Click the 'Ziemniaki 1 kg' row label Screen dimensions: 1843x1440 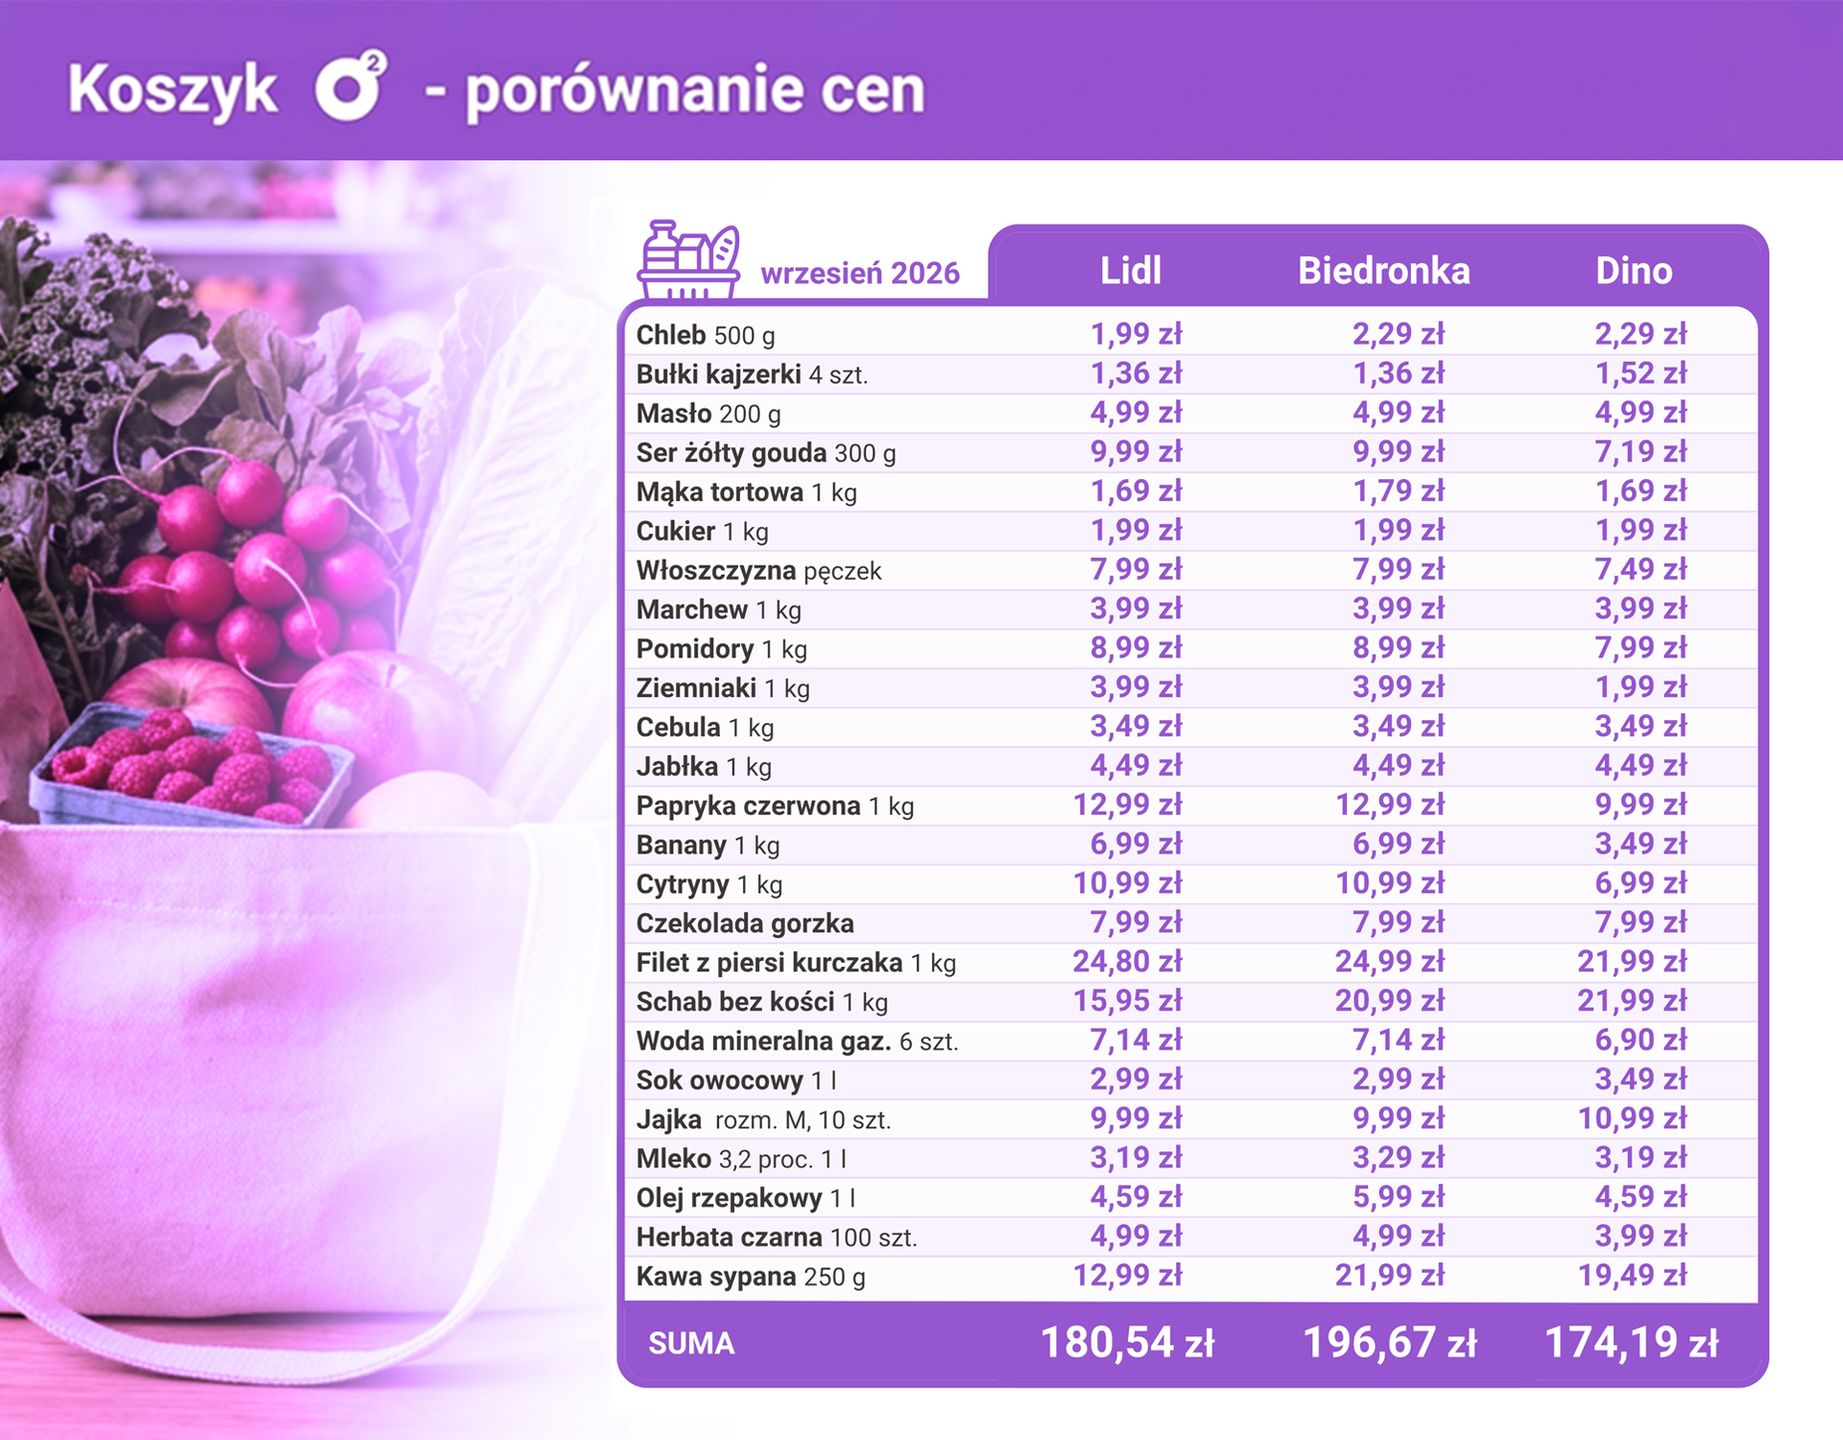(x=723, y=688)
